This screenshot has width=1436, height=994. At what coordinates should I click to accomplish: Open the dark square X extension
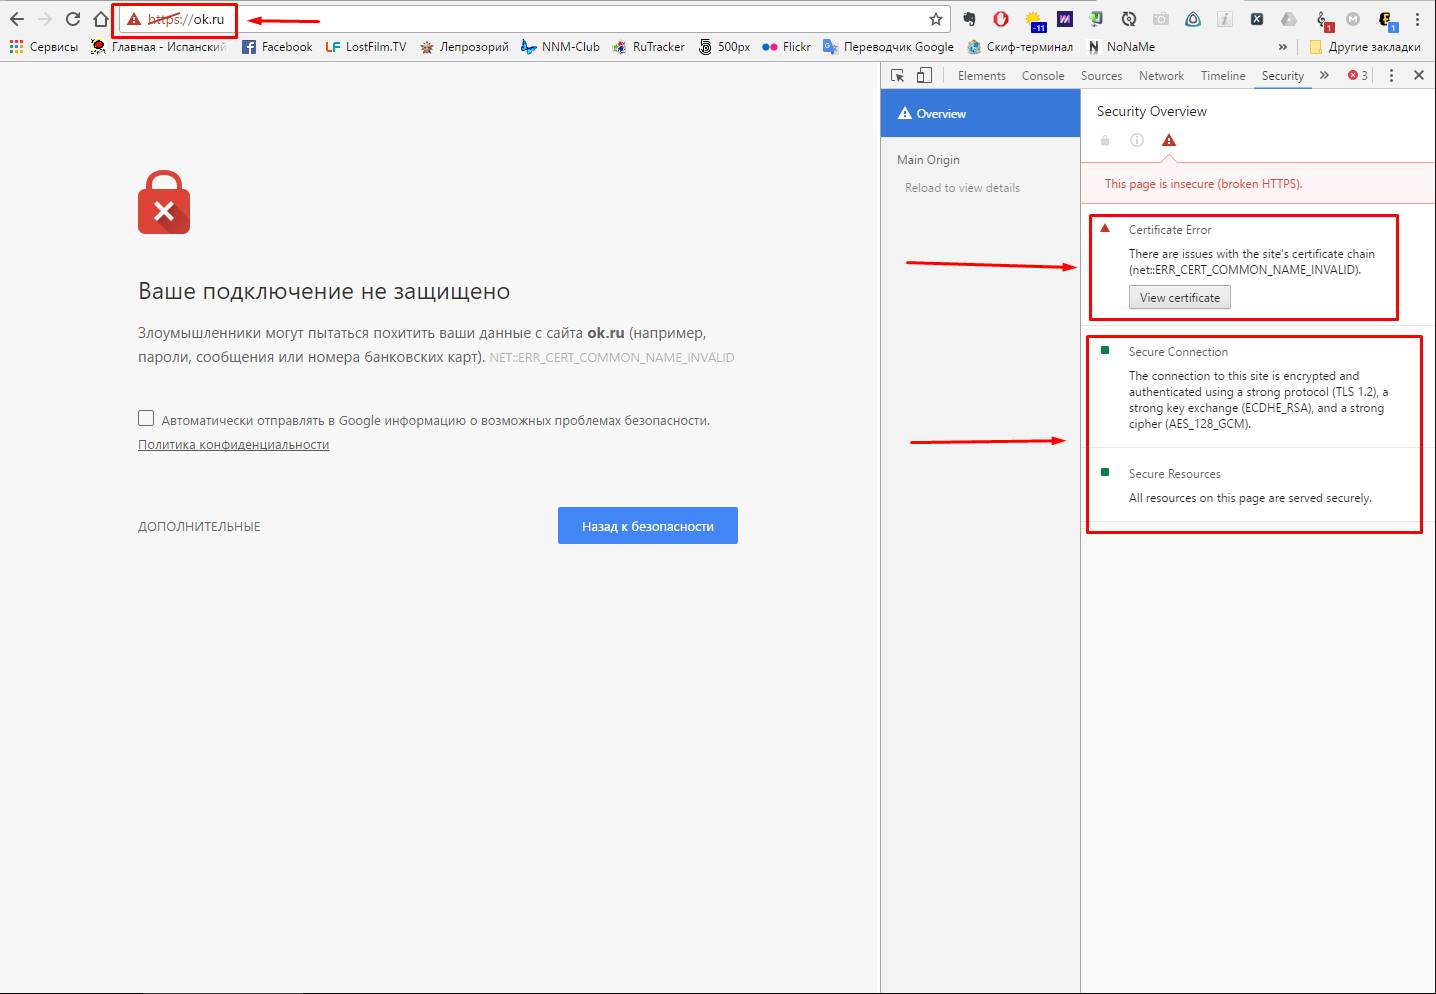1257,19
